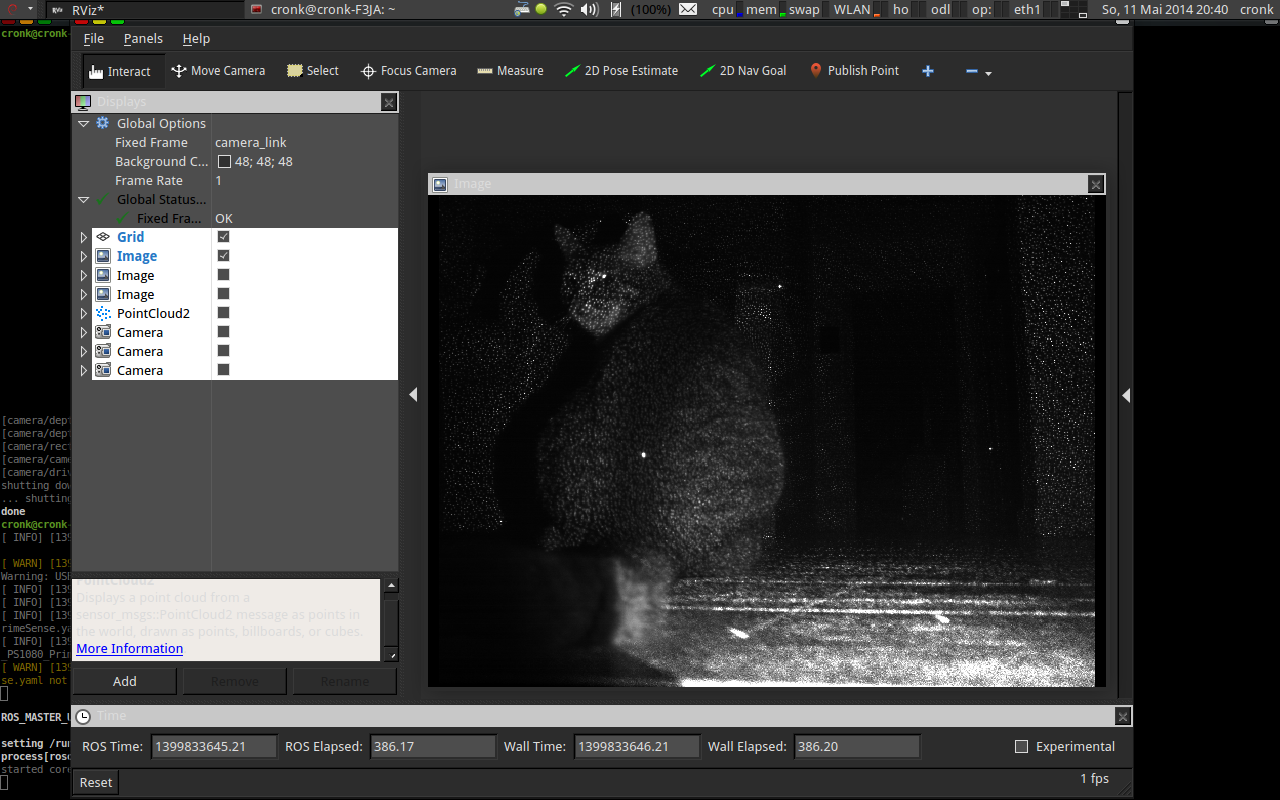This screenshot has height=800, width=1280.
Task: Click the Global Status green checkmark icon
Action: click(102, 199)
